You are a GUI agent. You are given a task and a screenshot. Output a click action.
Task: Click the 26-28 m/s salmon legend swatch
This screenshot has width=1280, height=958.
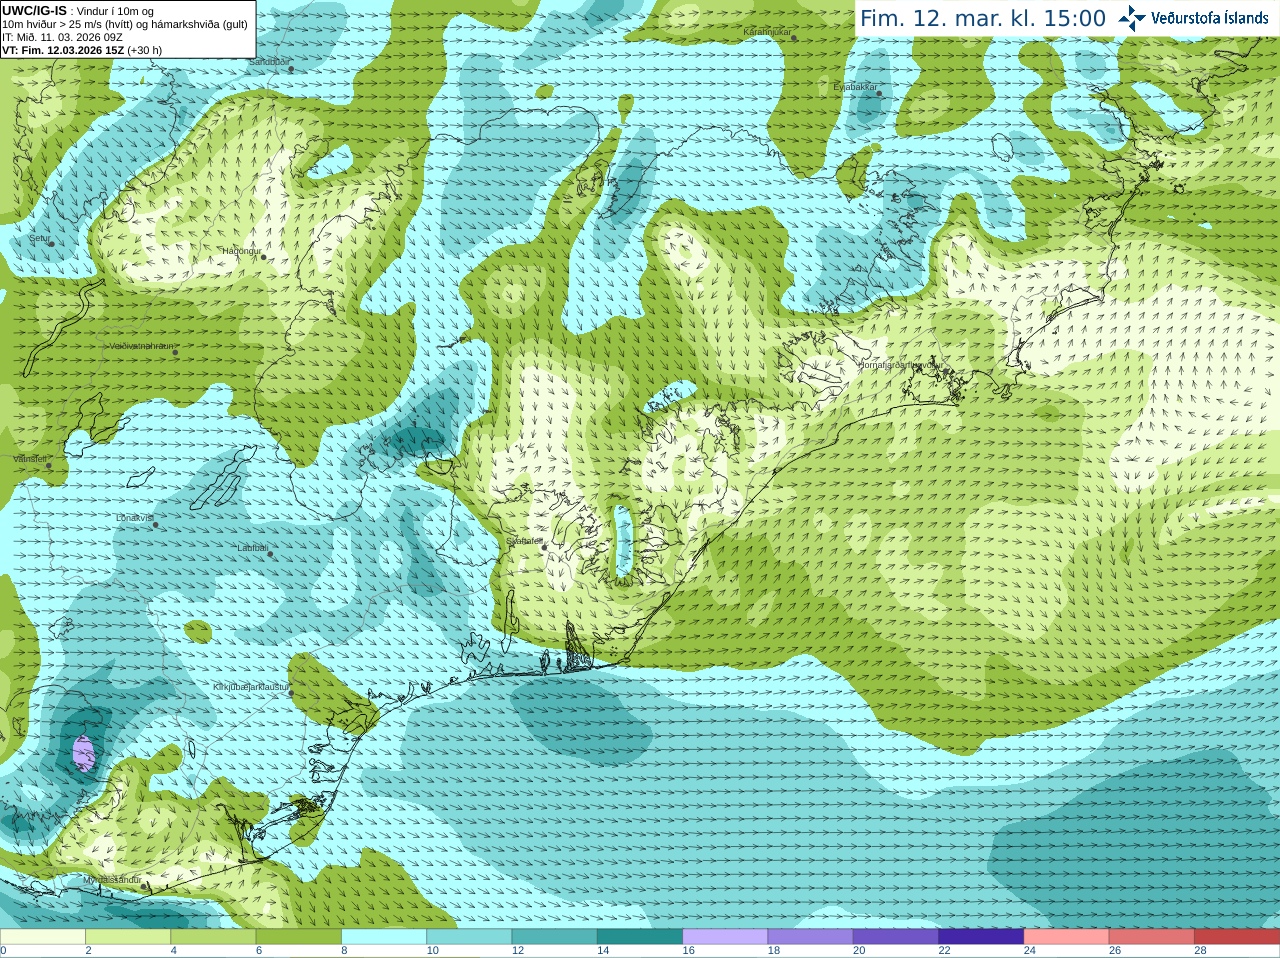point(1152,937)
